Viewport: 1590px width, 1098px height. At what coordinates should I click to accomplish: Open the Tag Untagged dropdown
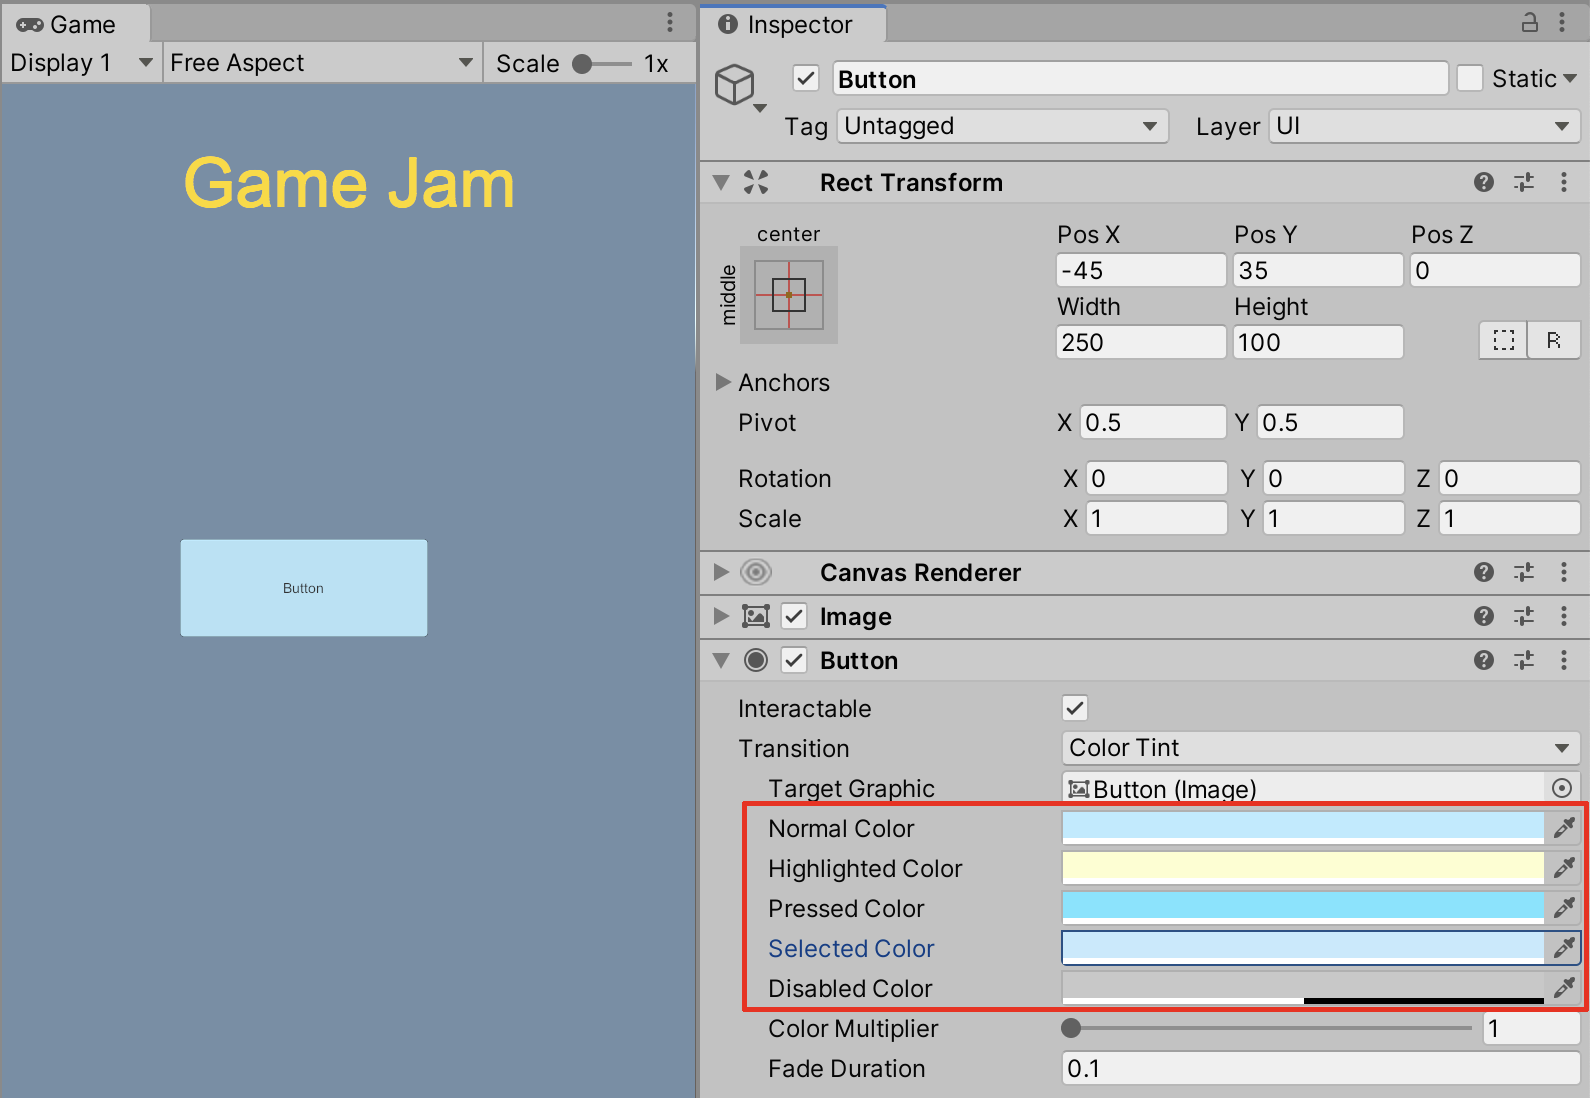pyautogui.click(x=1003, y=126)
